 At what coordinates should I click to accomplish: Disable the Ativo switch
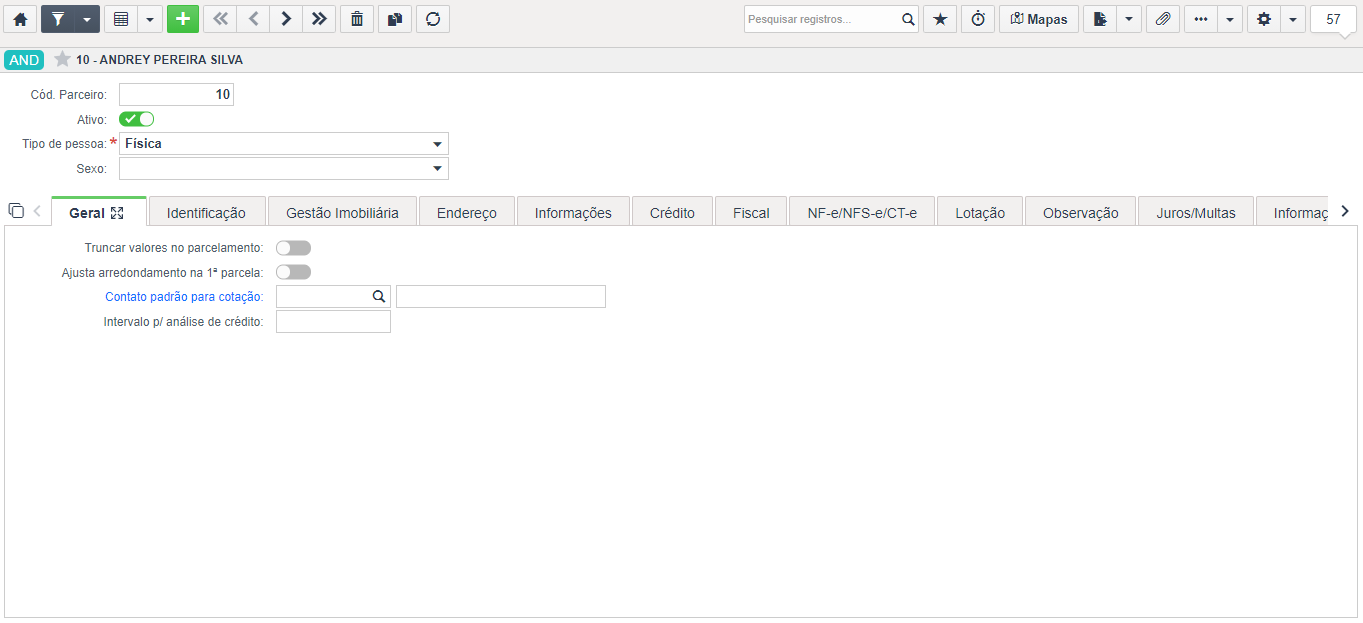(x=136, y=119)
